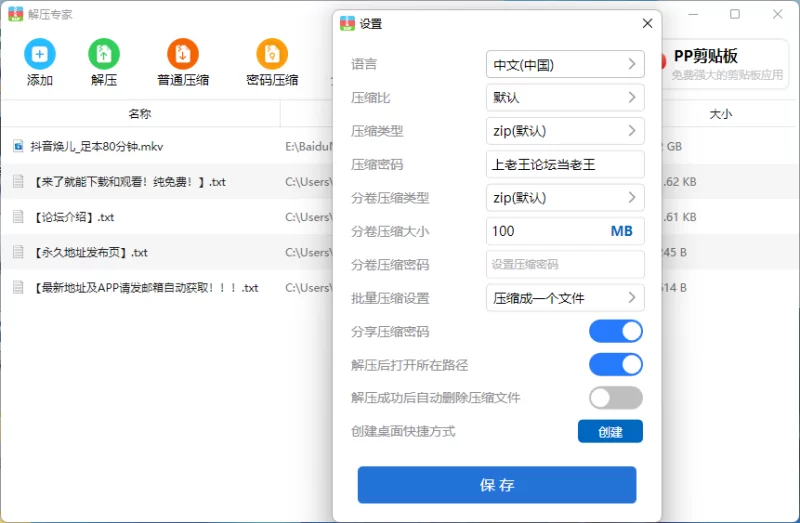The width and height of the screenshot is (800, 523).
Task: Click the .61 KB size cell
Action: [x=680, y=217]
